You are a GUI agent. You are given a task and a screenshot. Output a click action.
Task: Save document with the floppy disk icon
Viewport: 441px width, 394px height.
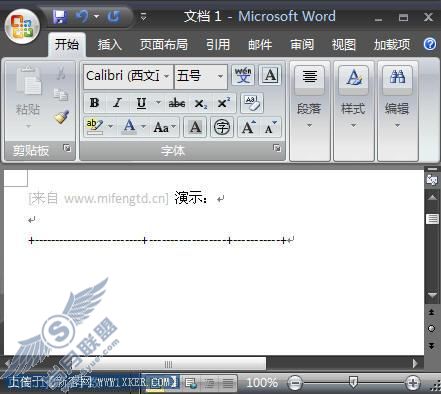pos(60,17)
